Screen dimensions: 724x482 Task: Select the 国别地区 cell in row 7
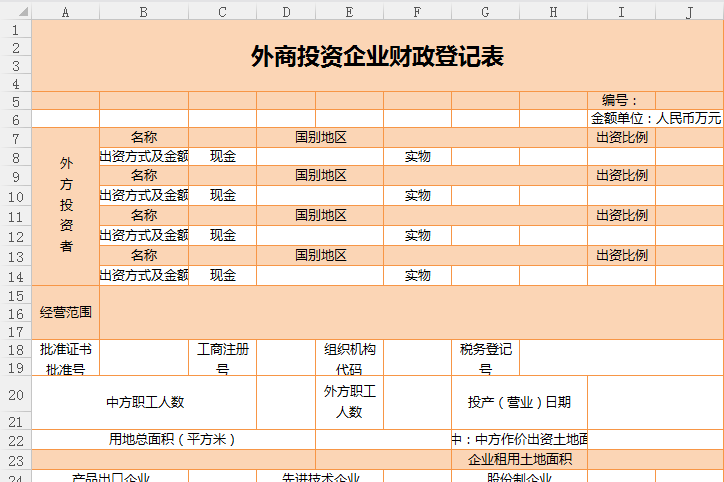coord(320,137)
